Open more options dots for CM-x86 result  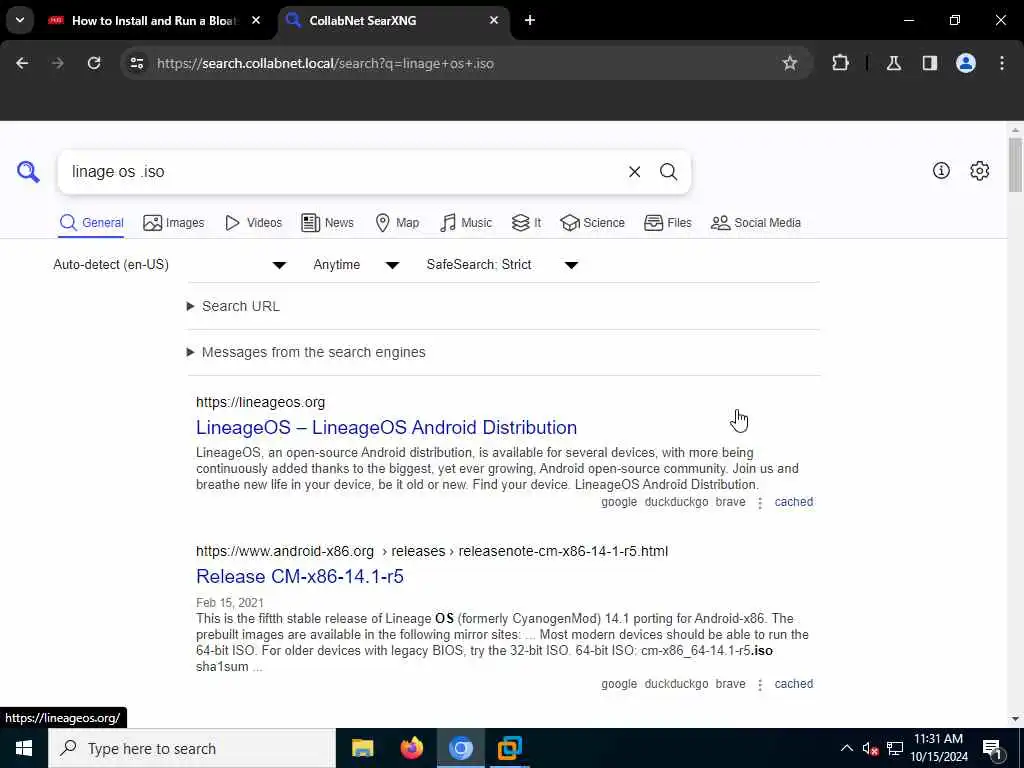[760, 684]
